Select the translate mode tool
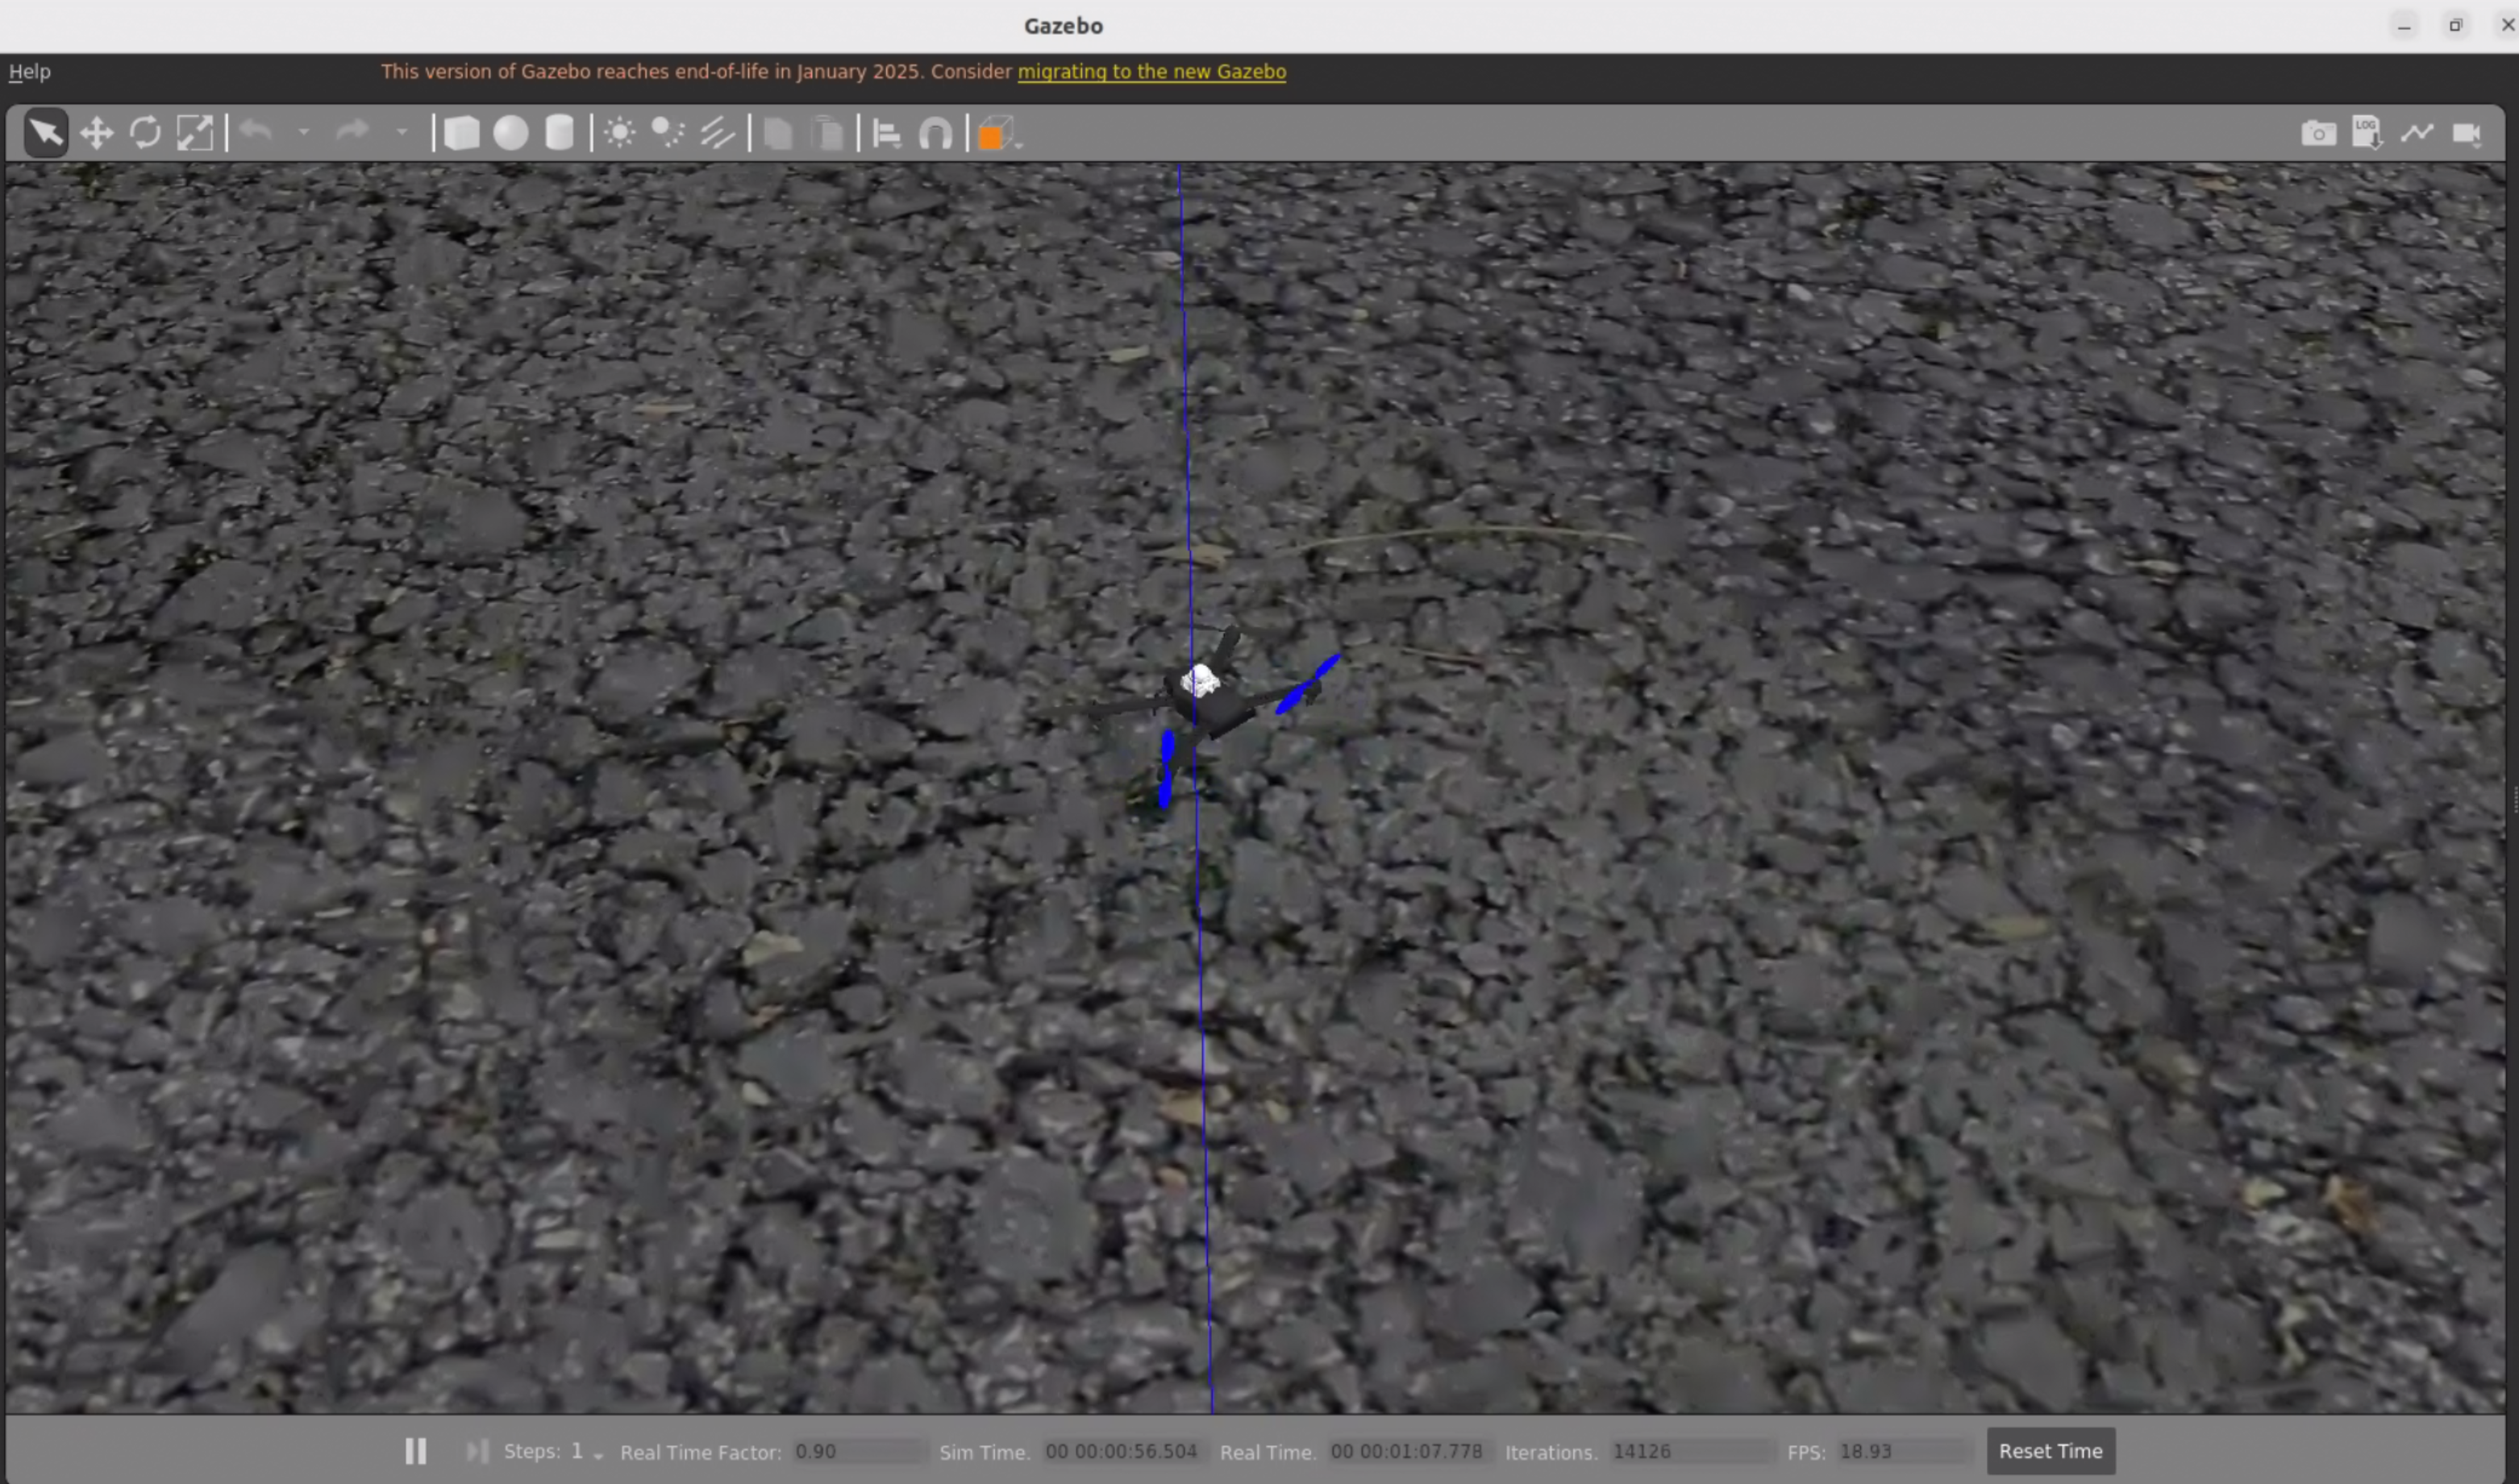The image size is (2519, 1484). (x=96, y=133)
